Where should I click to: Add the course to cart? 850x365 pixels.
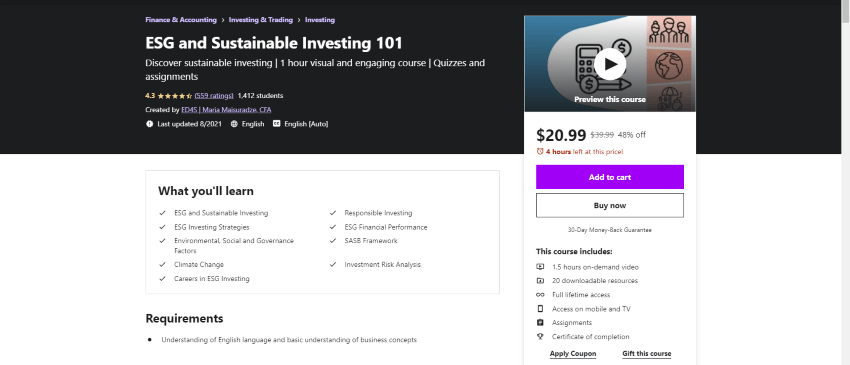pos(610,177)
